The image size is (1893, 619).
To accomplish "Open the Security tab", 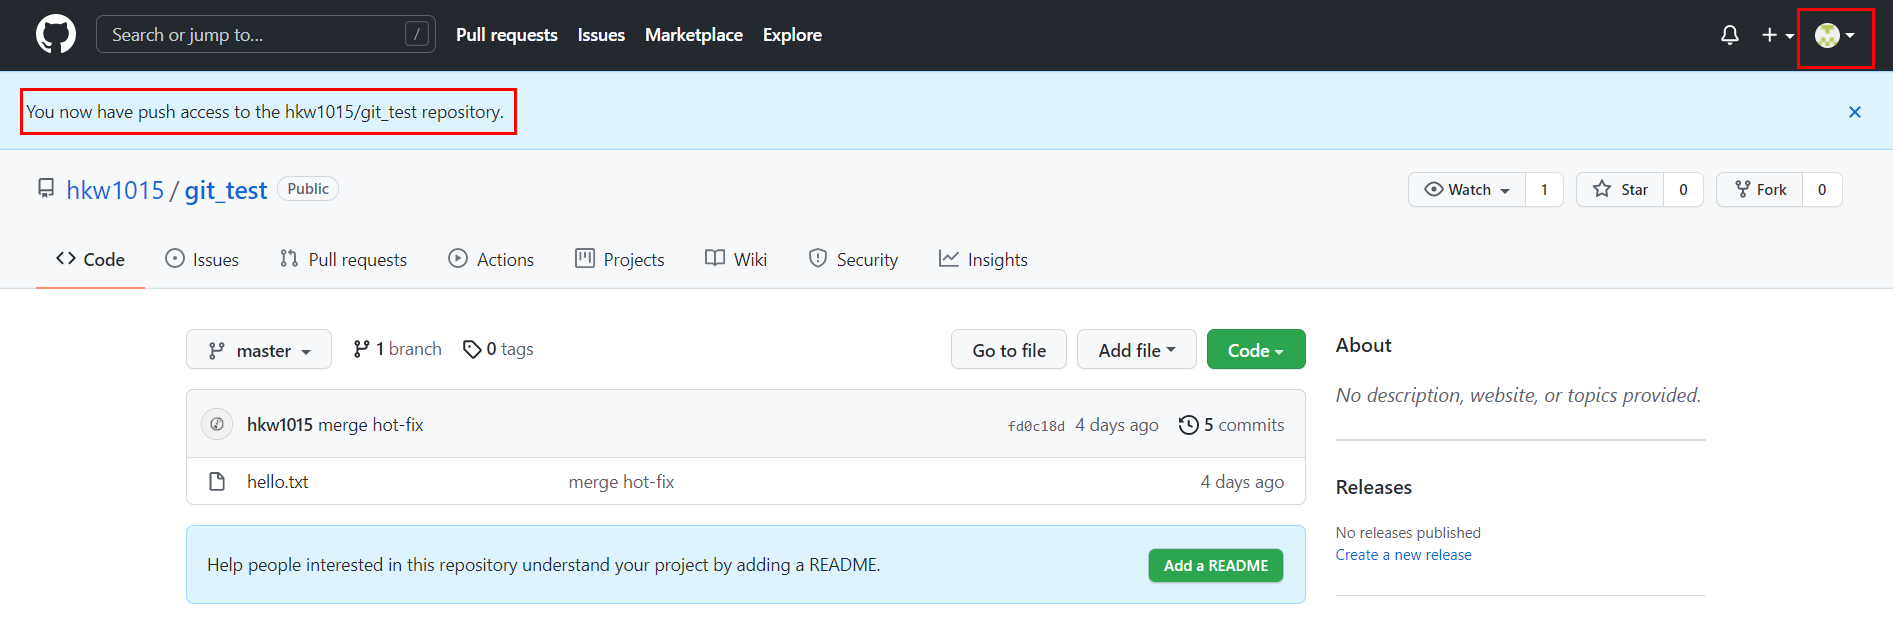I will click(x=853, y=260).
